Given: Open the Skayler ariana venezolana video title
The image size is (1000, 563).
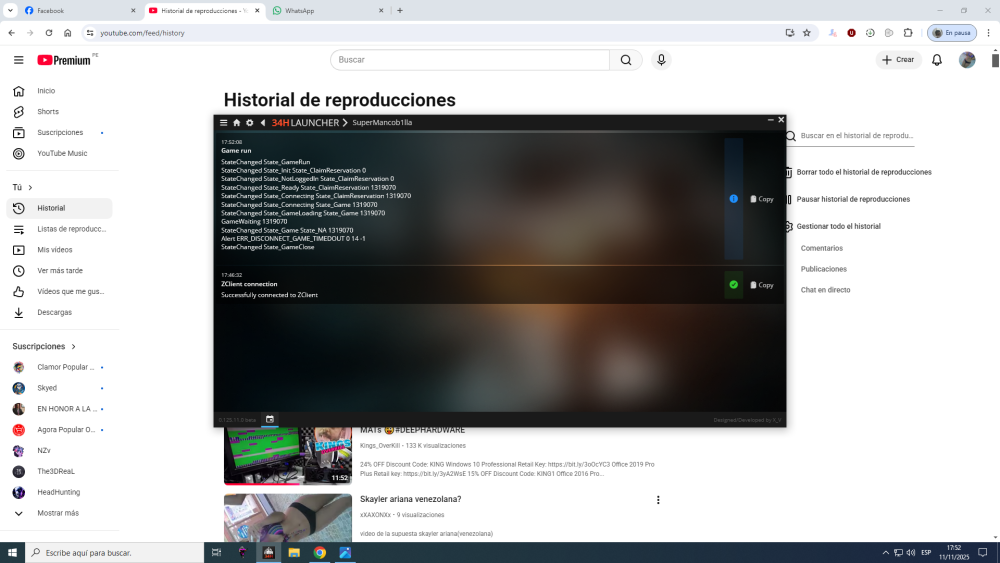Looking at the screenshot, I should pos(410,499).
